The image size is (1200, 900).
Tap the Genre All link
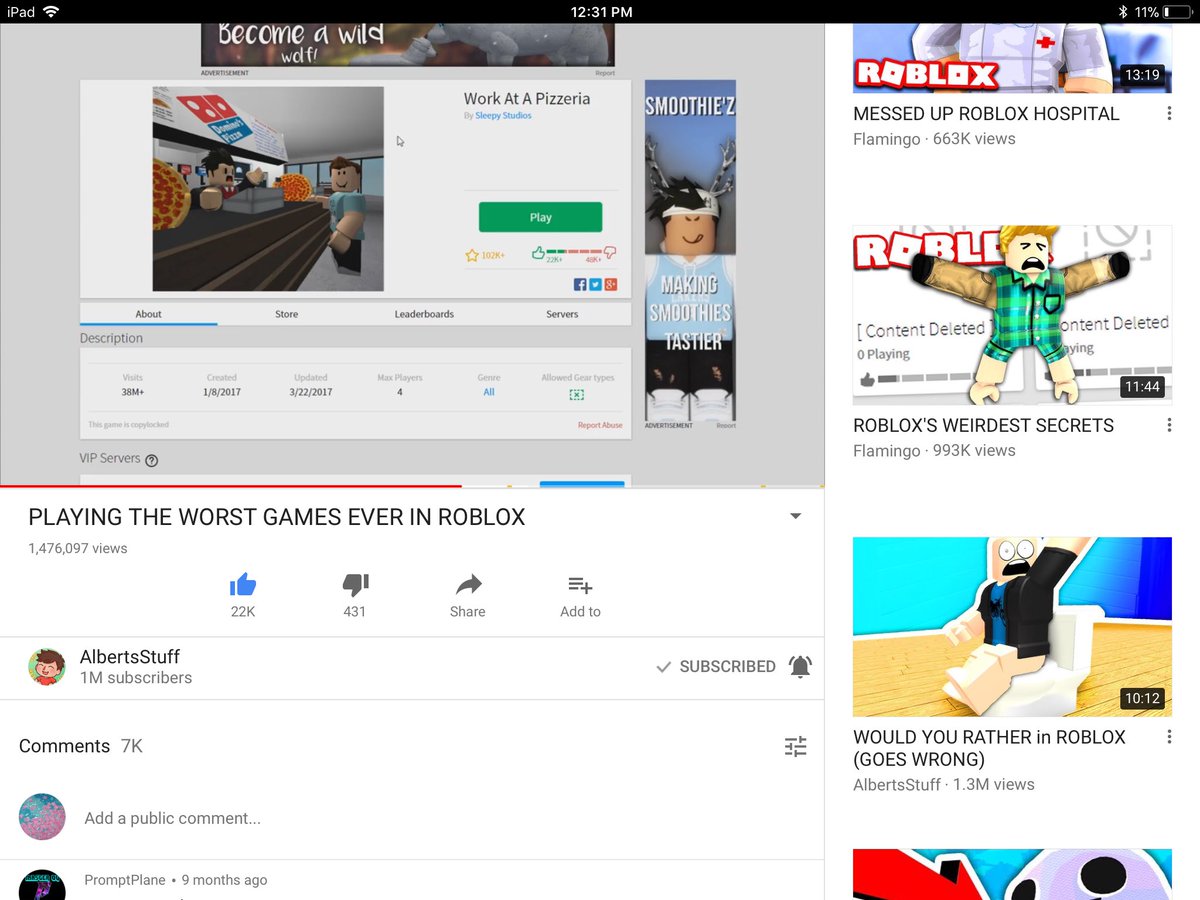coord(489,392)
